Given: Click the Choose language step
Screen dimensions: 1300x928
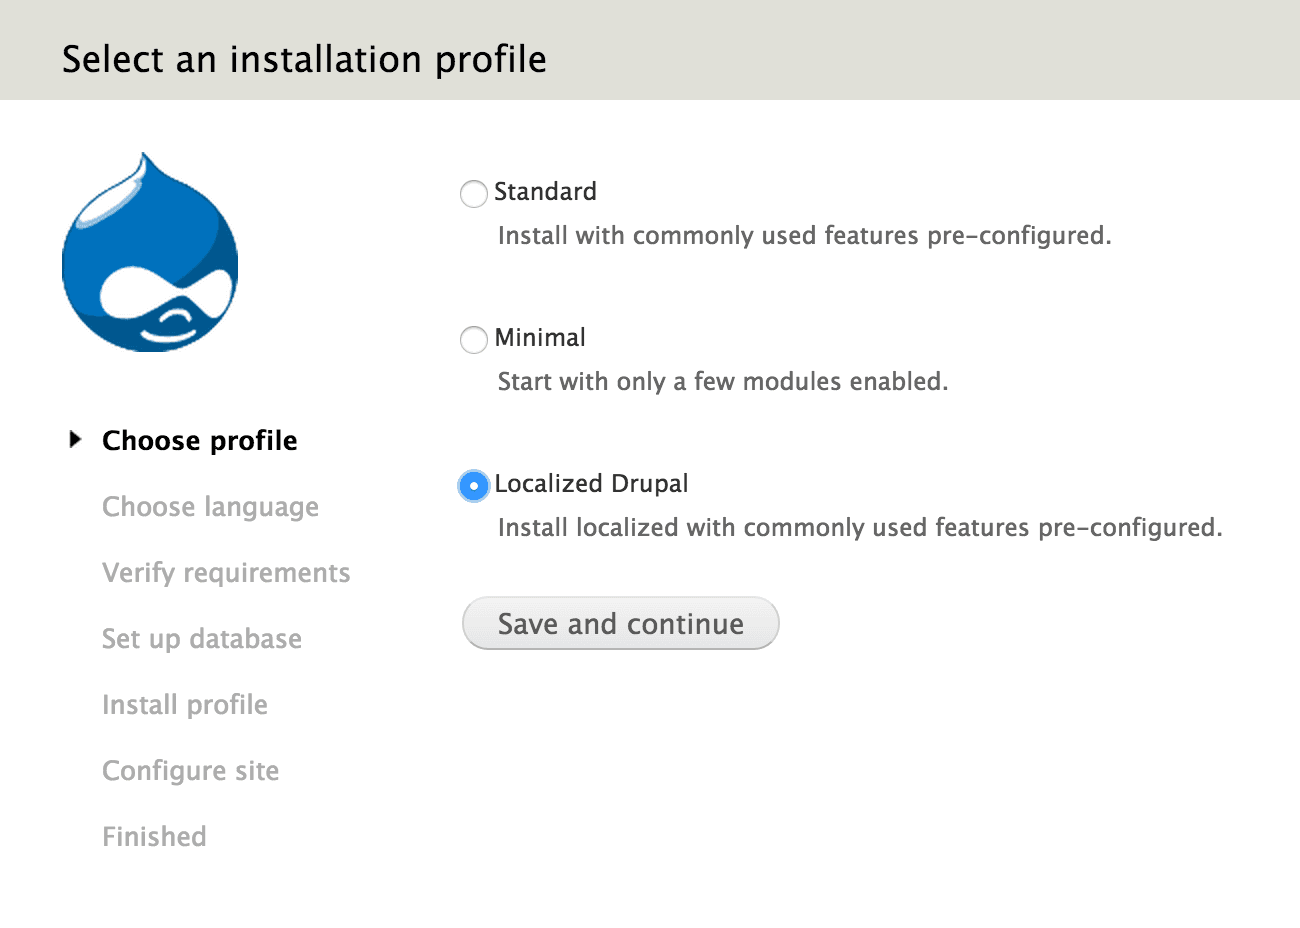Looking at the screenshot, I should click(210, 507).
